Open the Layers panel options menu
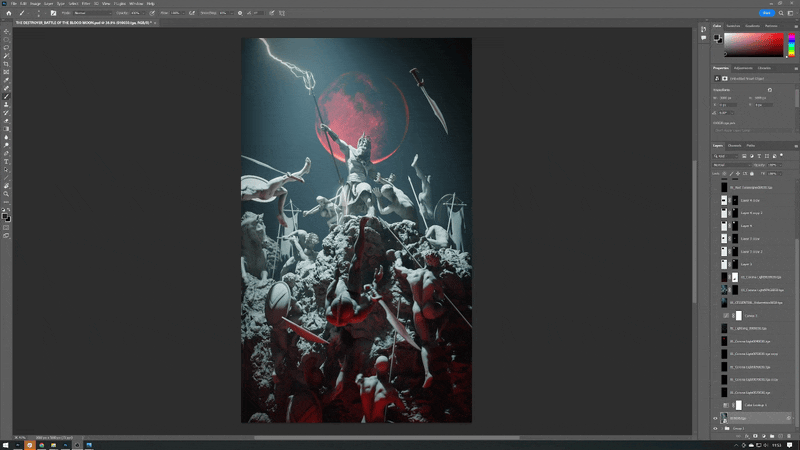Image resolution: width=800 pixels, height=450 pixels. (795, 146)
